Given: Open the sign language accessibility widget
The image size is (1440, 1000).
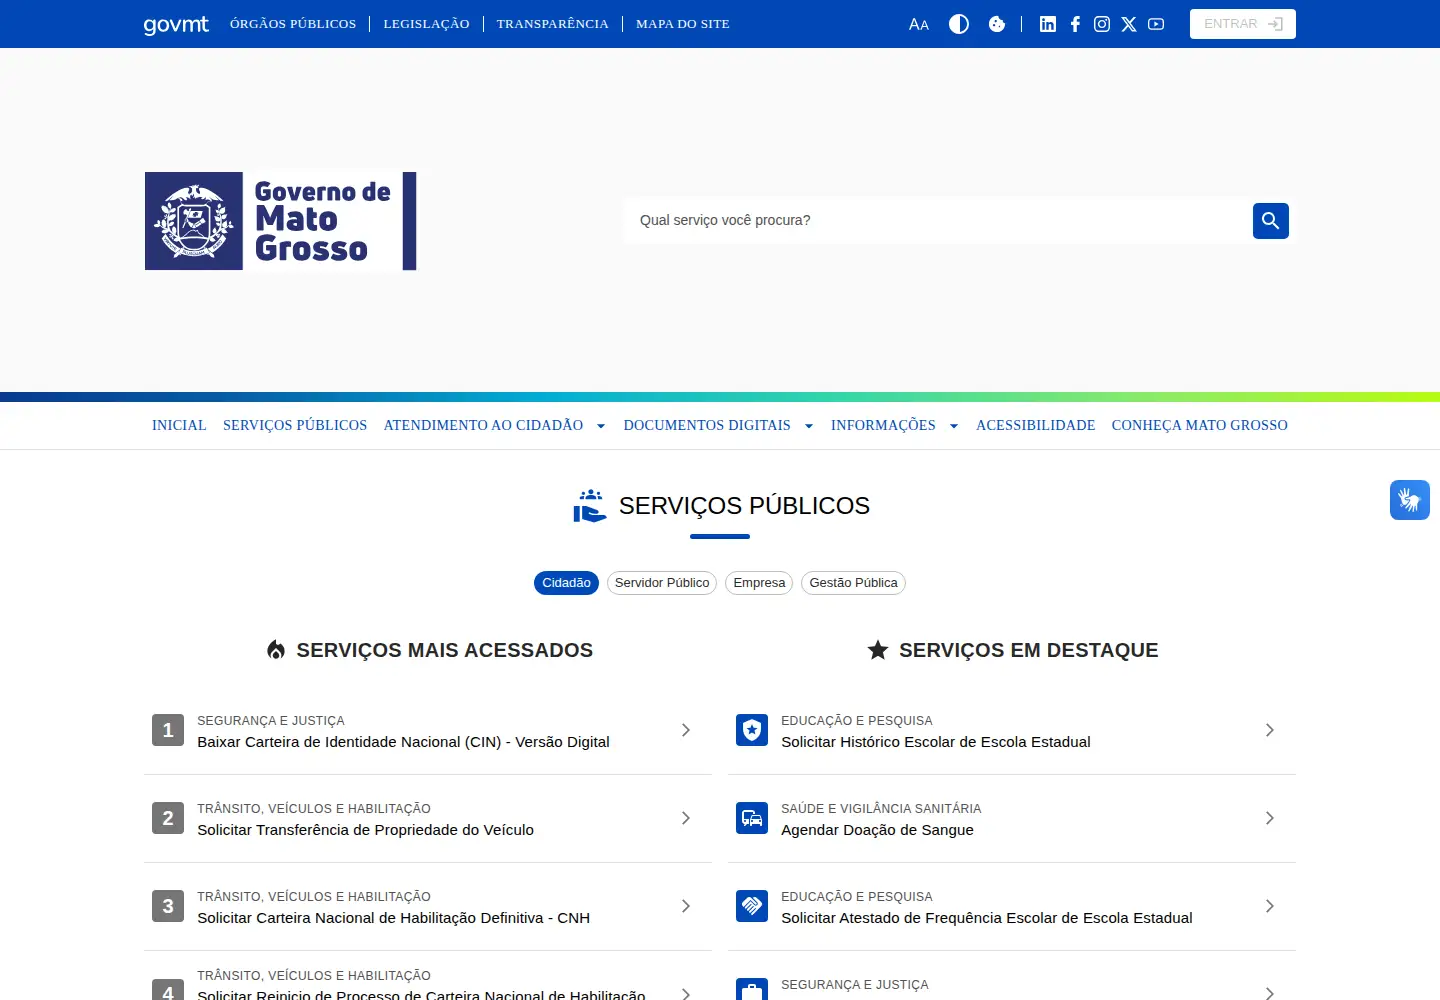Looking at the screenshot, I should click(1410, 500).
